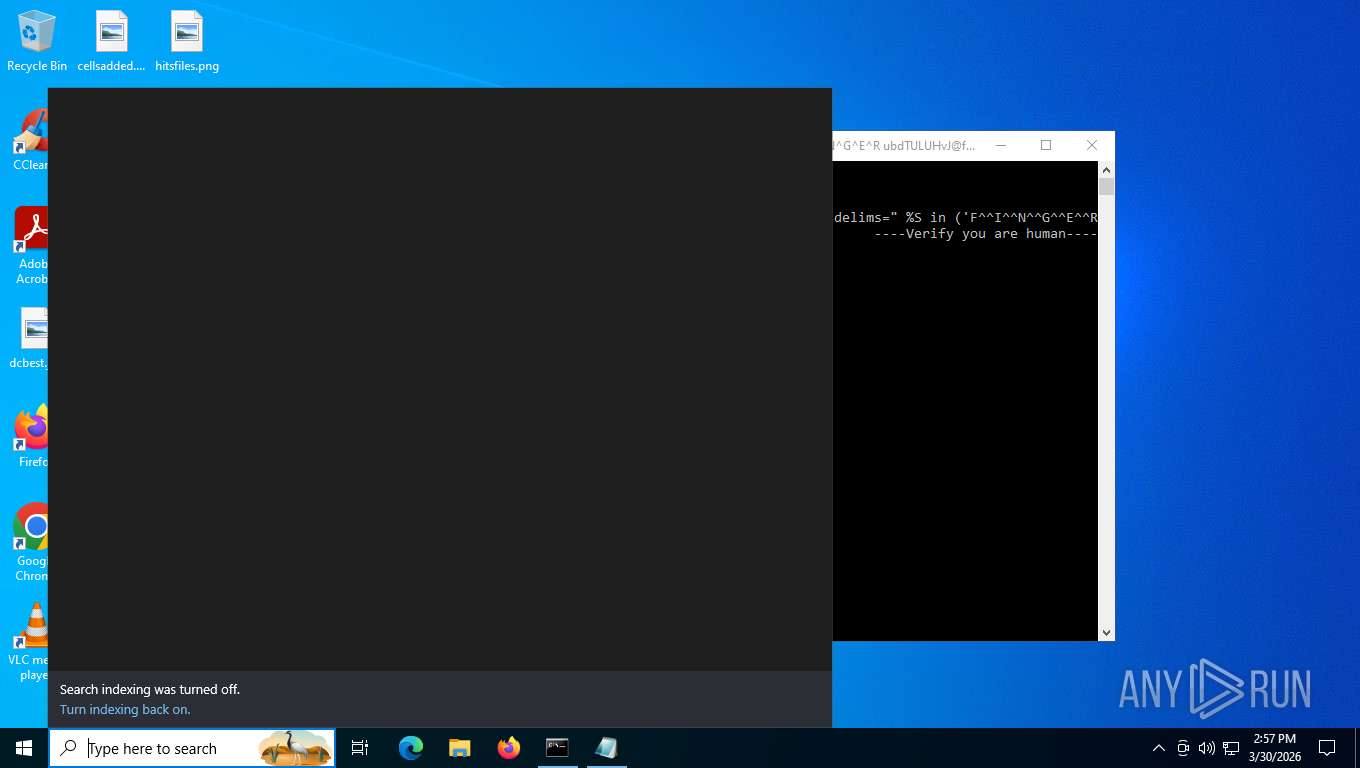Select the Firefox desktop shortcut
The height and width of the screenshot is (768, 1360).
[x=32, y=436]
